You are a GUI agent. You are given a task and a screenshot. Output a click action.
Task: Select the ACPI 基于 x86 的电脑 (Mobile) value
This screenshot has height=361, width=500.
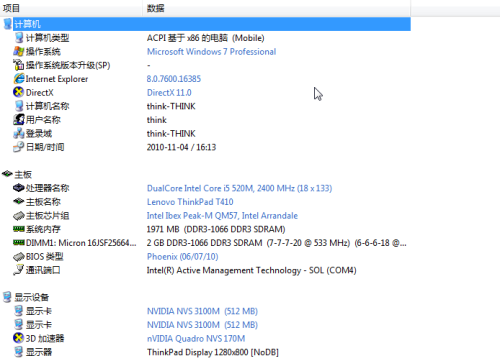pos(206,38)
